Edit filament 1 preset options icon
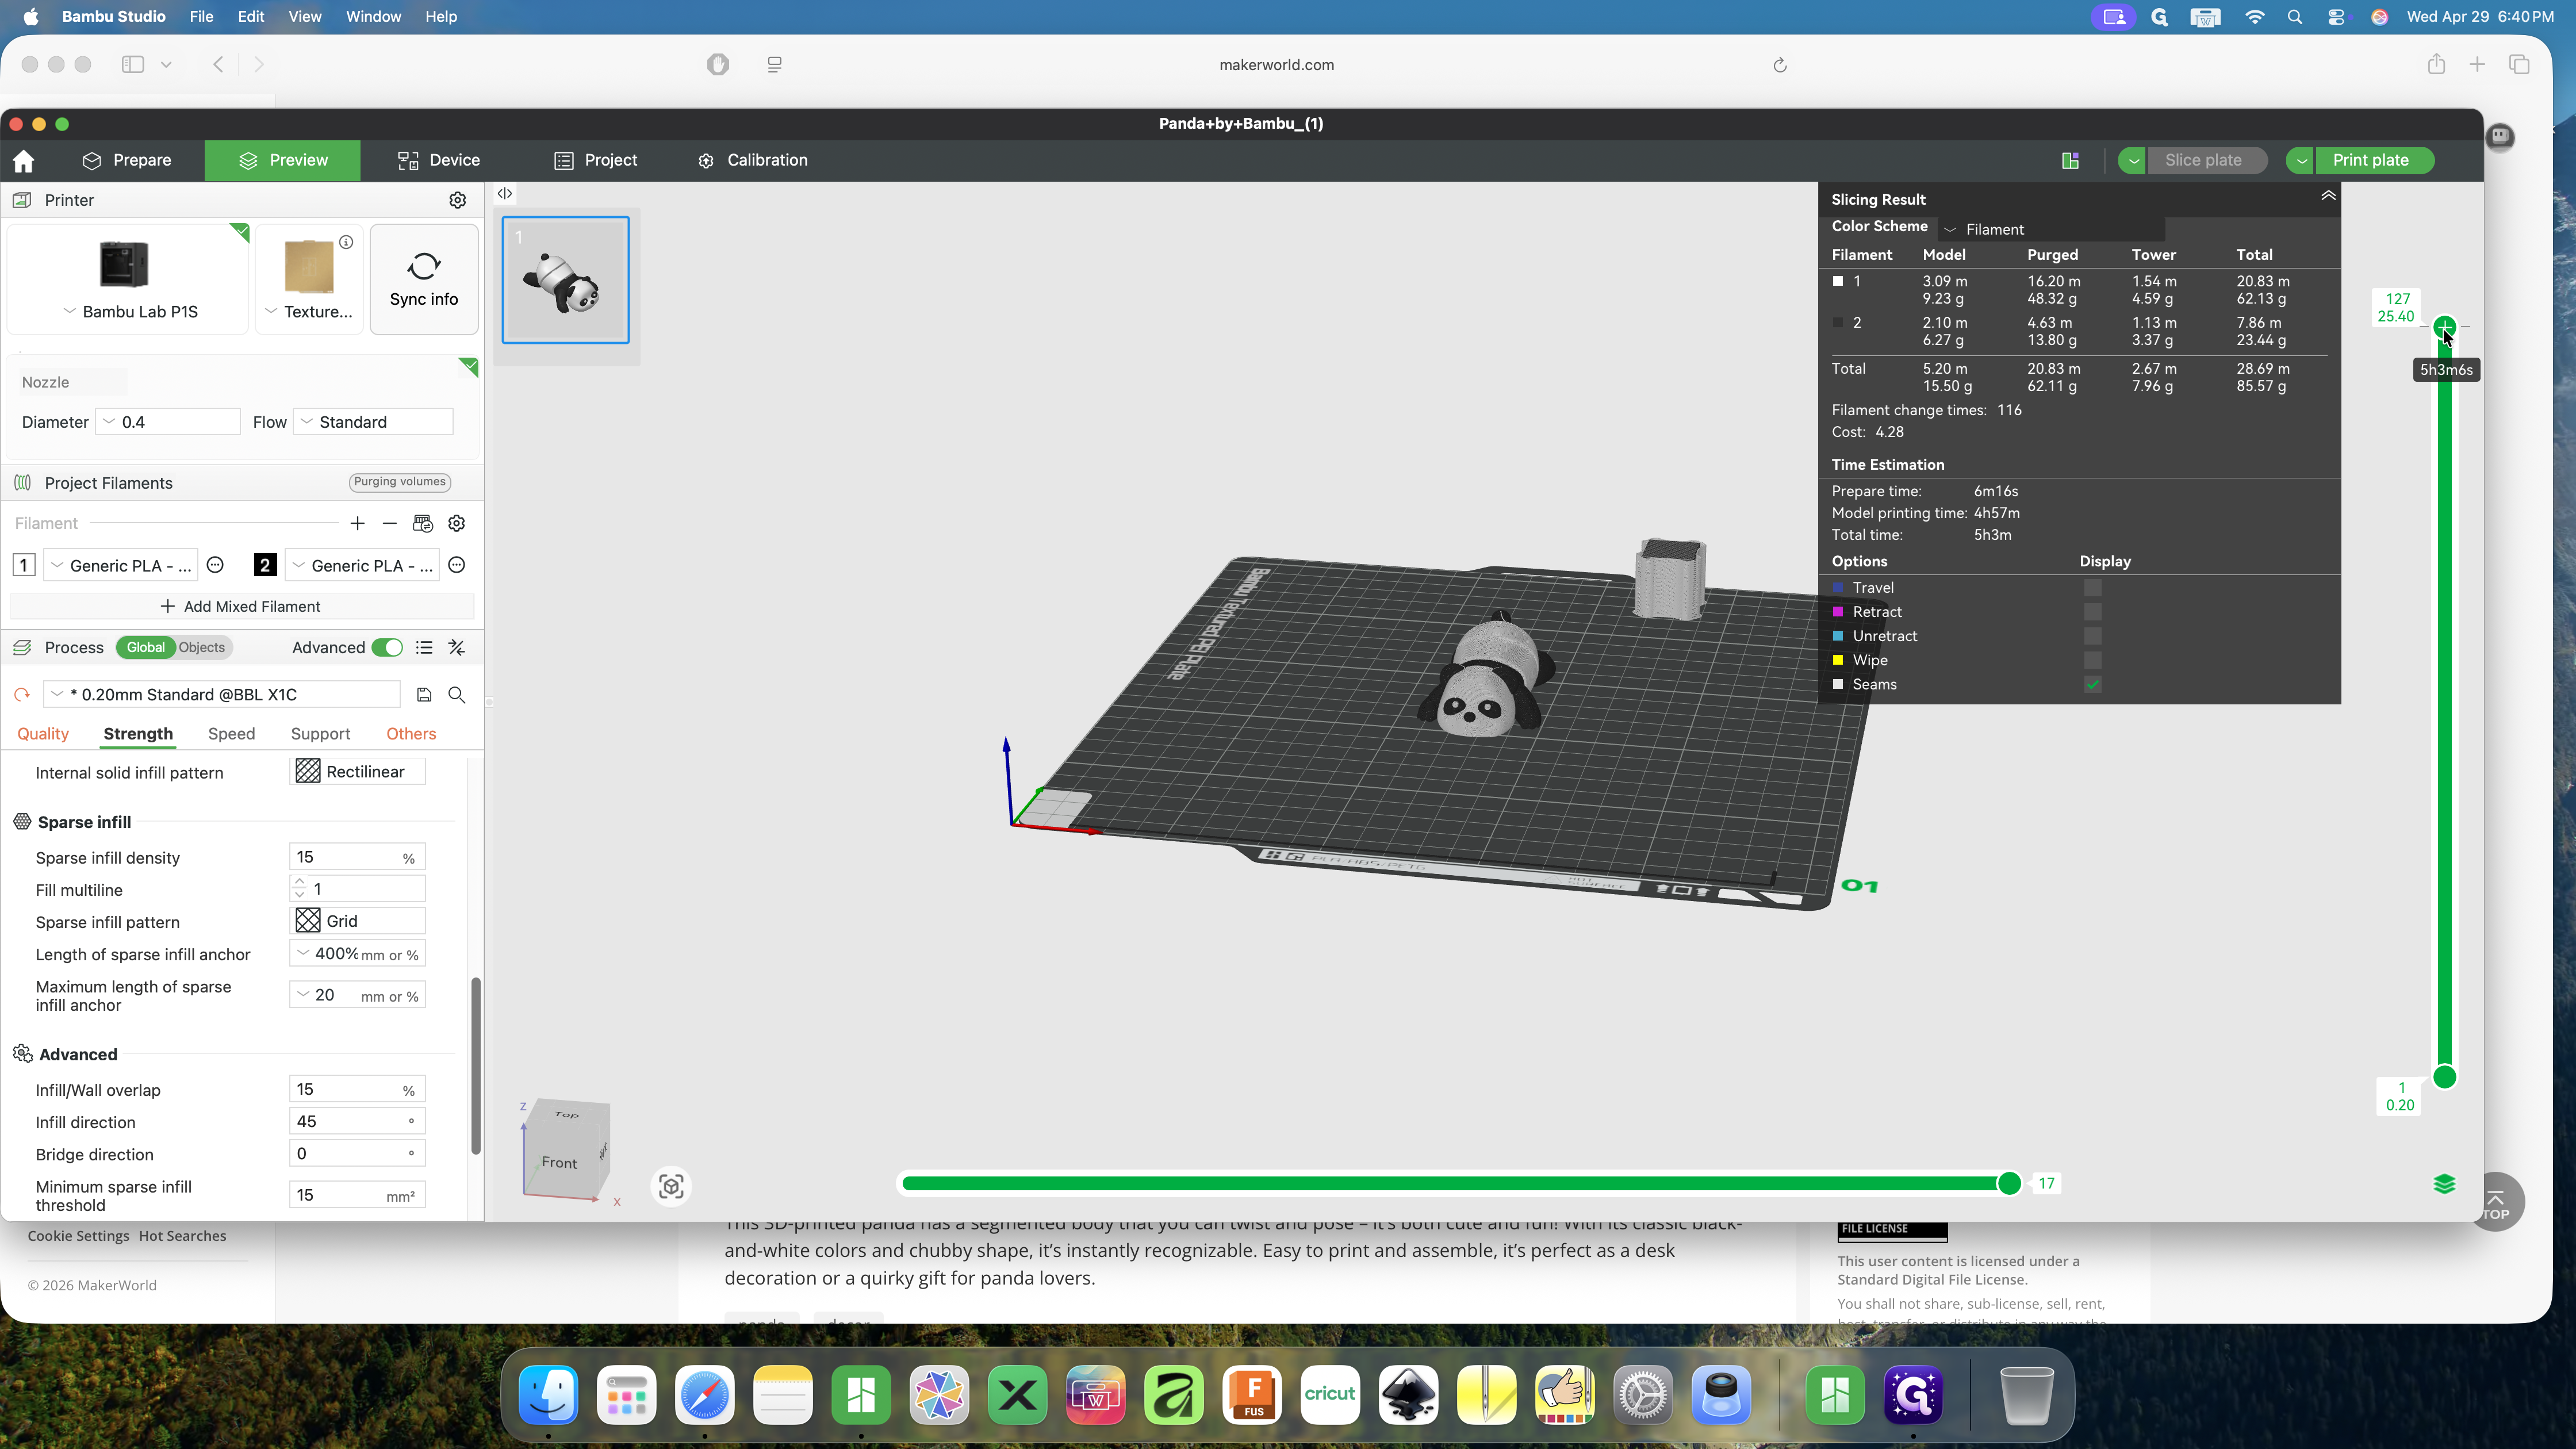The width and height of the screenshot is (2576, 1449). click(215, 566)
